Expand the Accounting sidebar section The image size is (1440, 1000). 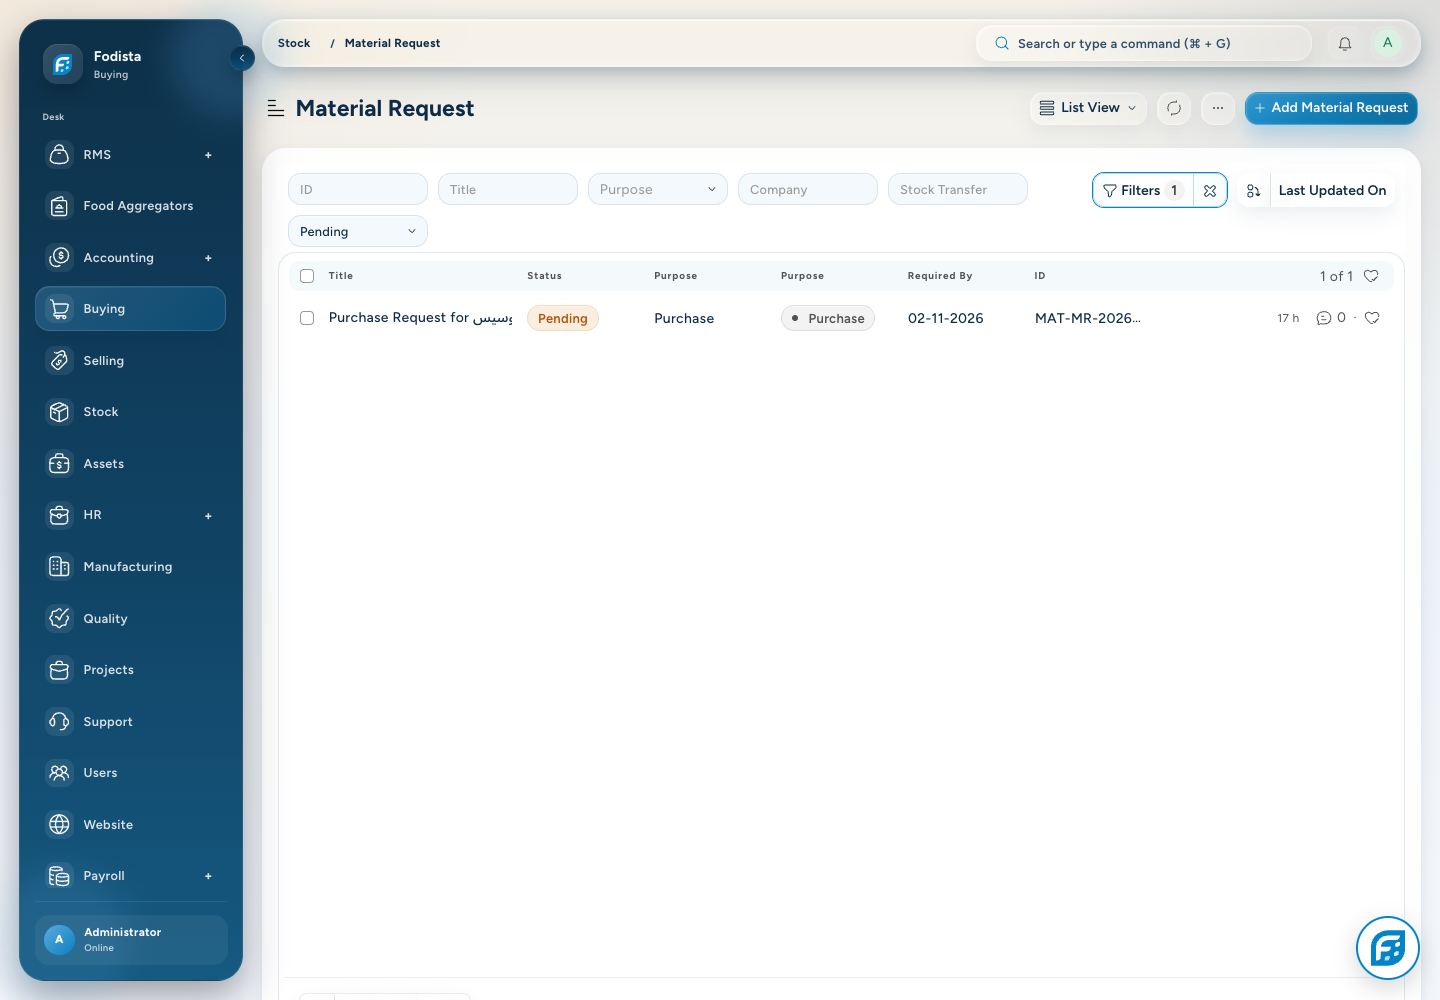[208, 258]
